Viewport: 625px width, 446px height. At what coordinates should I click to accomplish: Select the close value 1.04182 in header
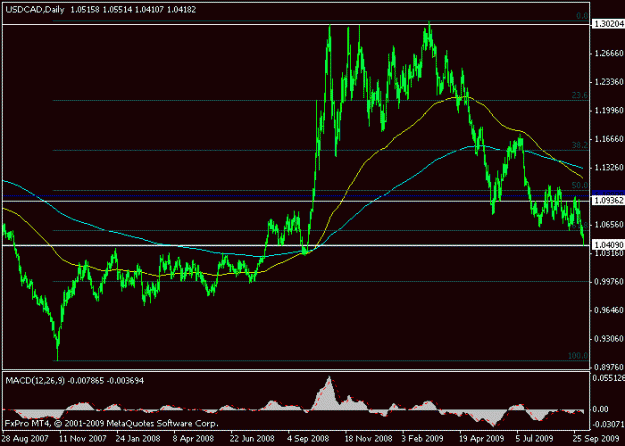tap(181, 10)
